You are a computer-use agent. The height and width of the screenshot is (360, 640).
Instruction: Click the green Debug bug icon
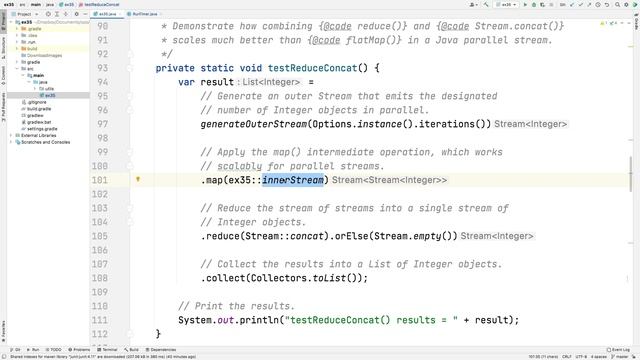click(x=534, y=4)
